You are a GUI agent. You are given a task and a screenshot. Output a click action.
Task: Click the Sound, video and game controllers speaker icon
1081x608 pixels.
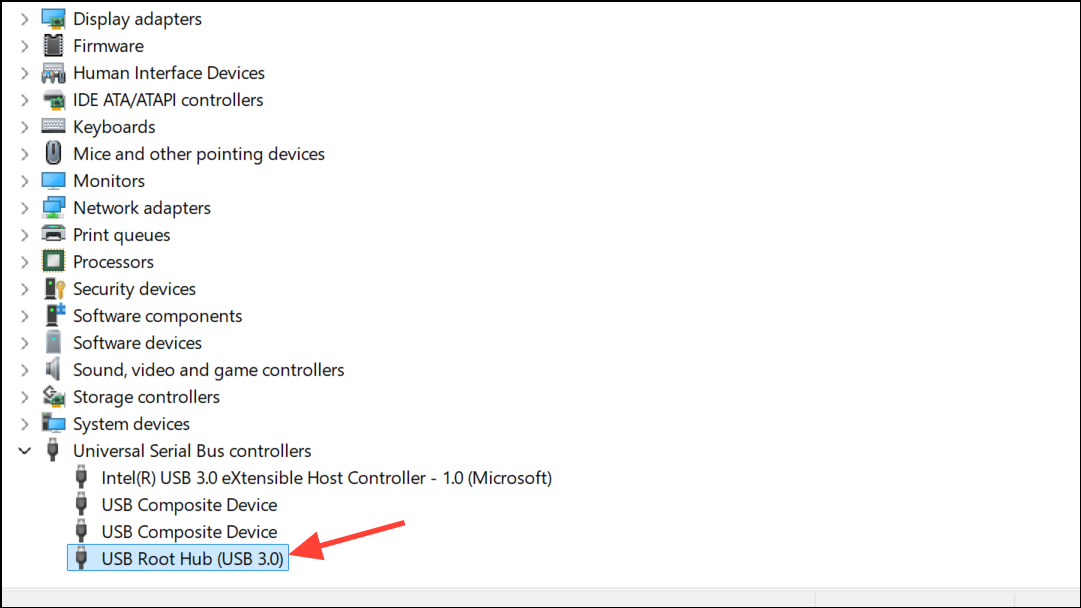point(53,369)
